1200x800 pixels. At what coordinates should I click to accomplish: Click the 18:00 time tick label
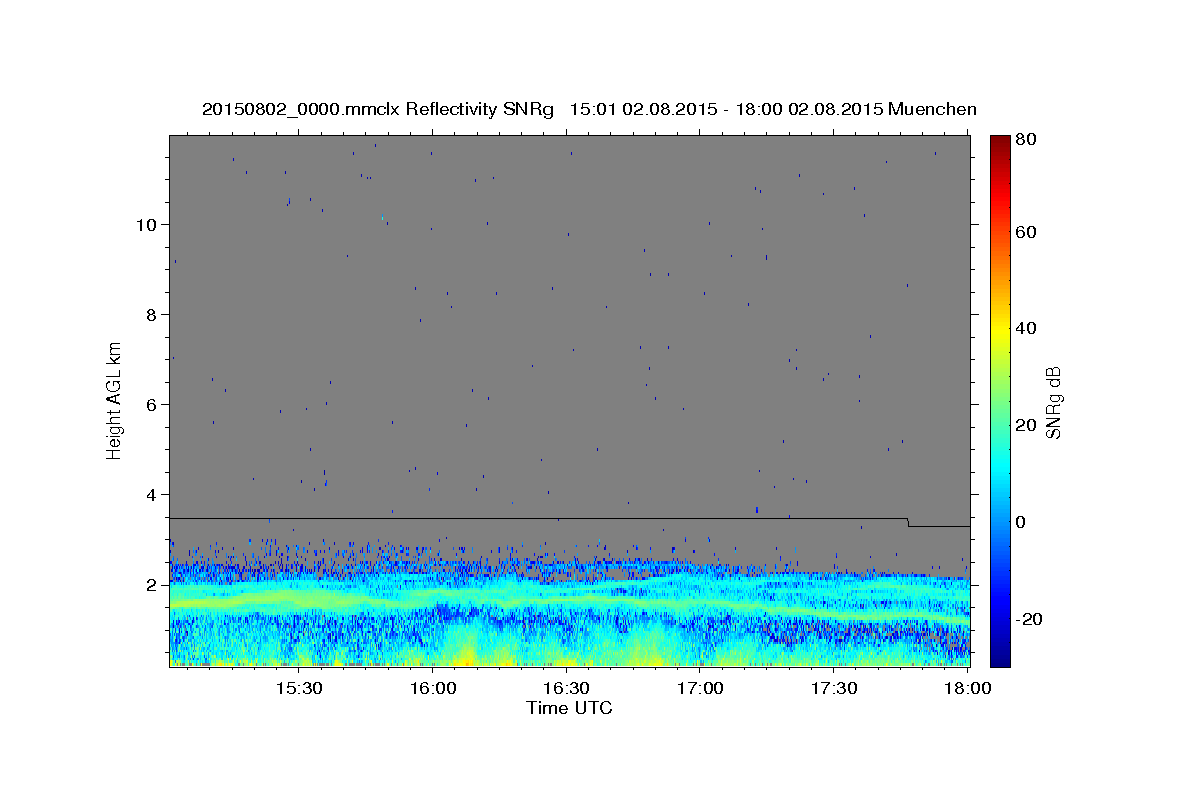968,689
